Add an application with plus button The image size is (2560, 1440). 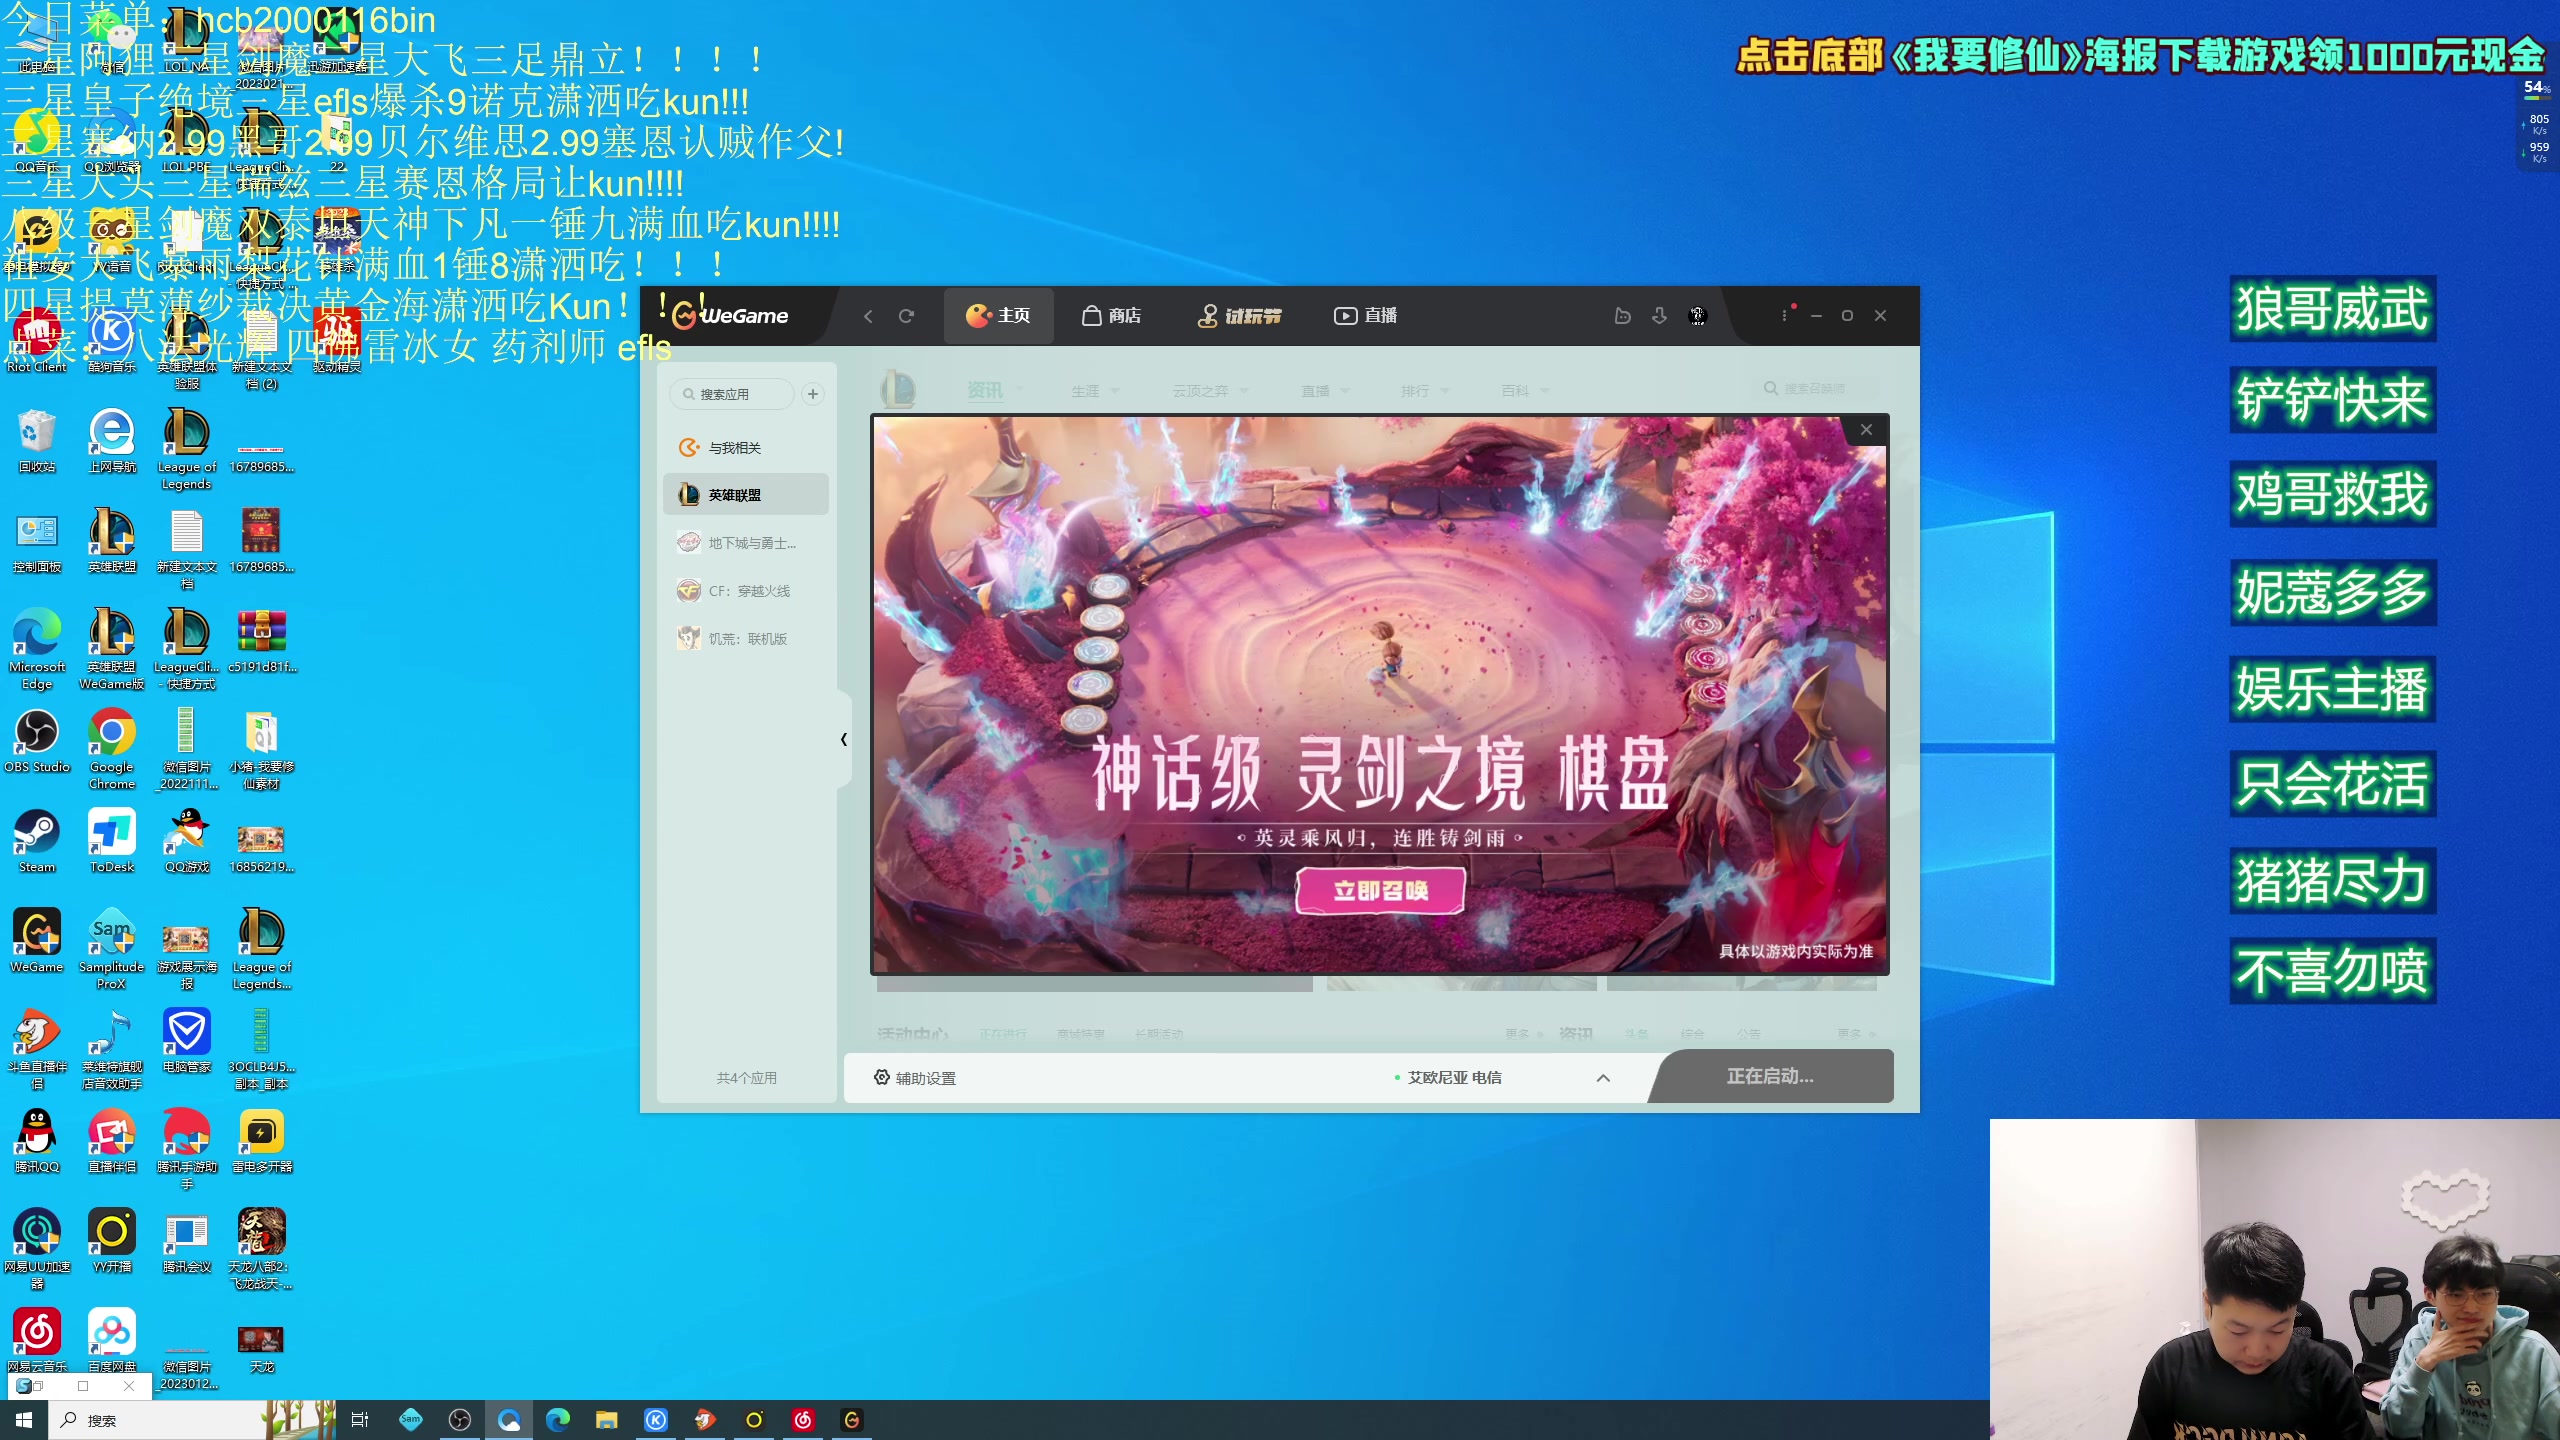click(x=813, y=394)
